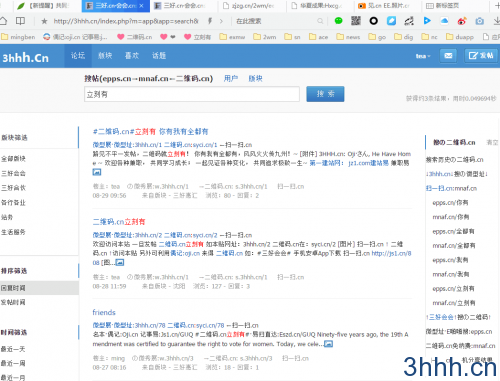The width and height of the screenshot is (500, 381).
Task: Click the 3hhh.Cn site logo
Action: (x=26, y=58)
